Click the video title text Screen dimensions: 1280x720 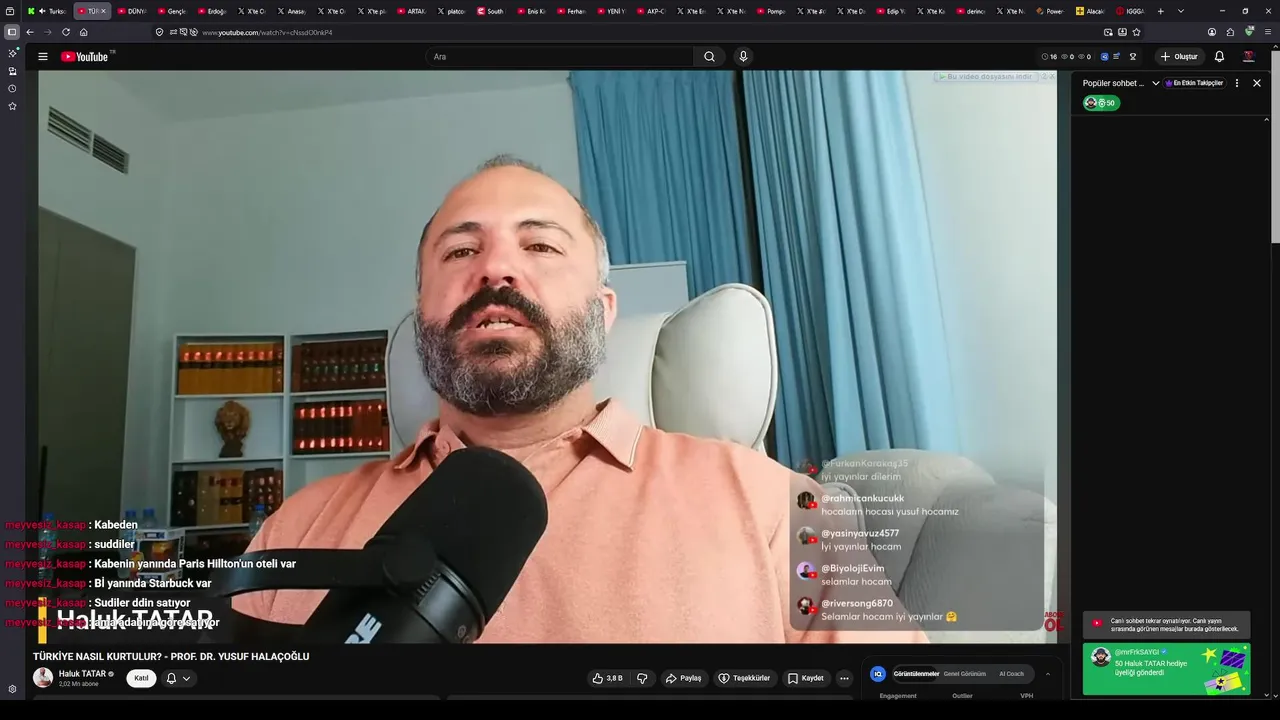(171, 657)
